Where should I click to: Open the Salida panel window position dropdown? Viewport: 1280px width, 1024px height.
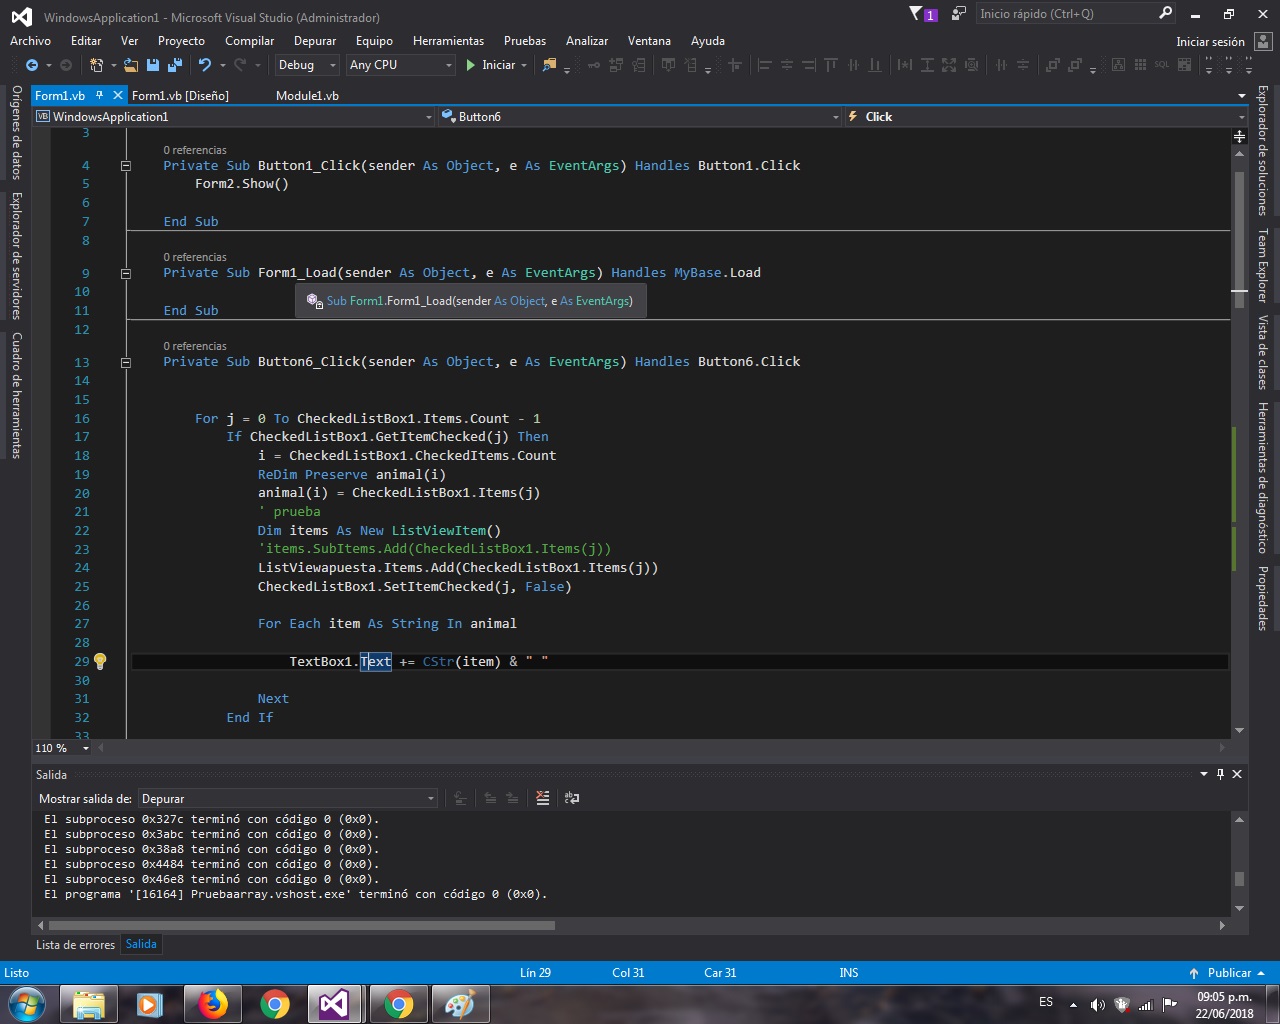click(1204, 774)
